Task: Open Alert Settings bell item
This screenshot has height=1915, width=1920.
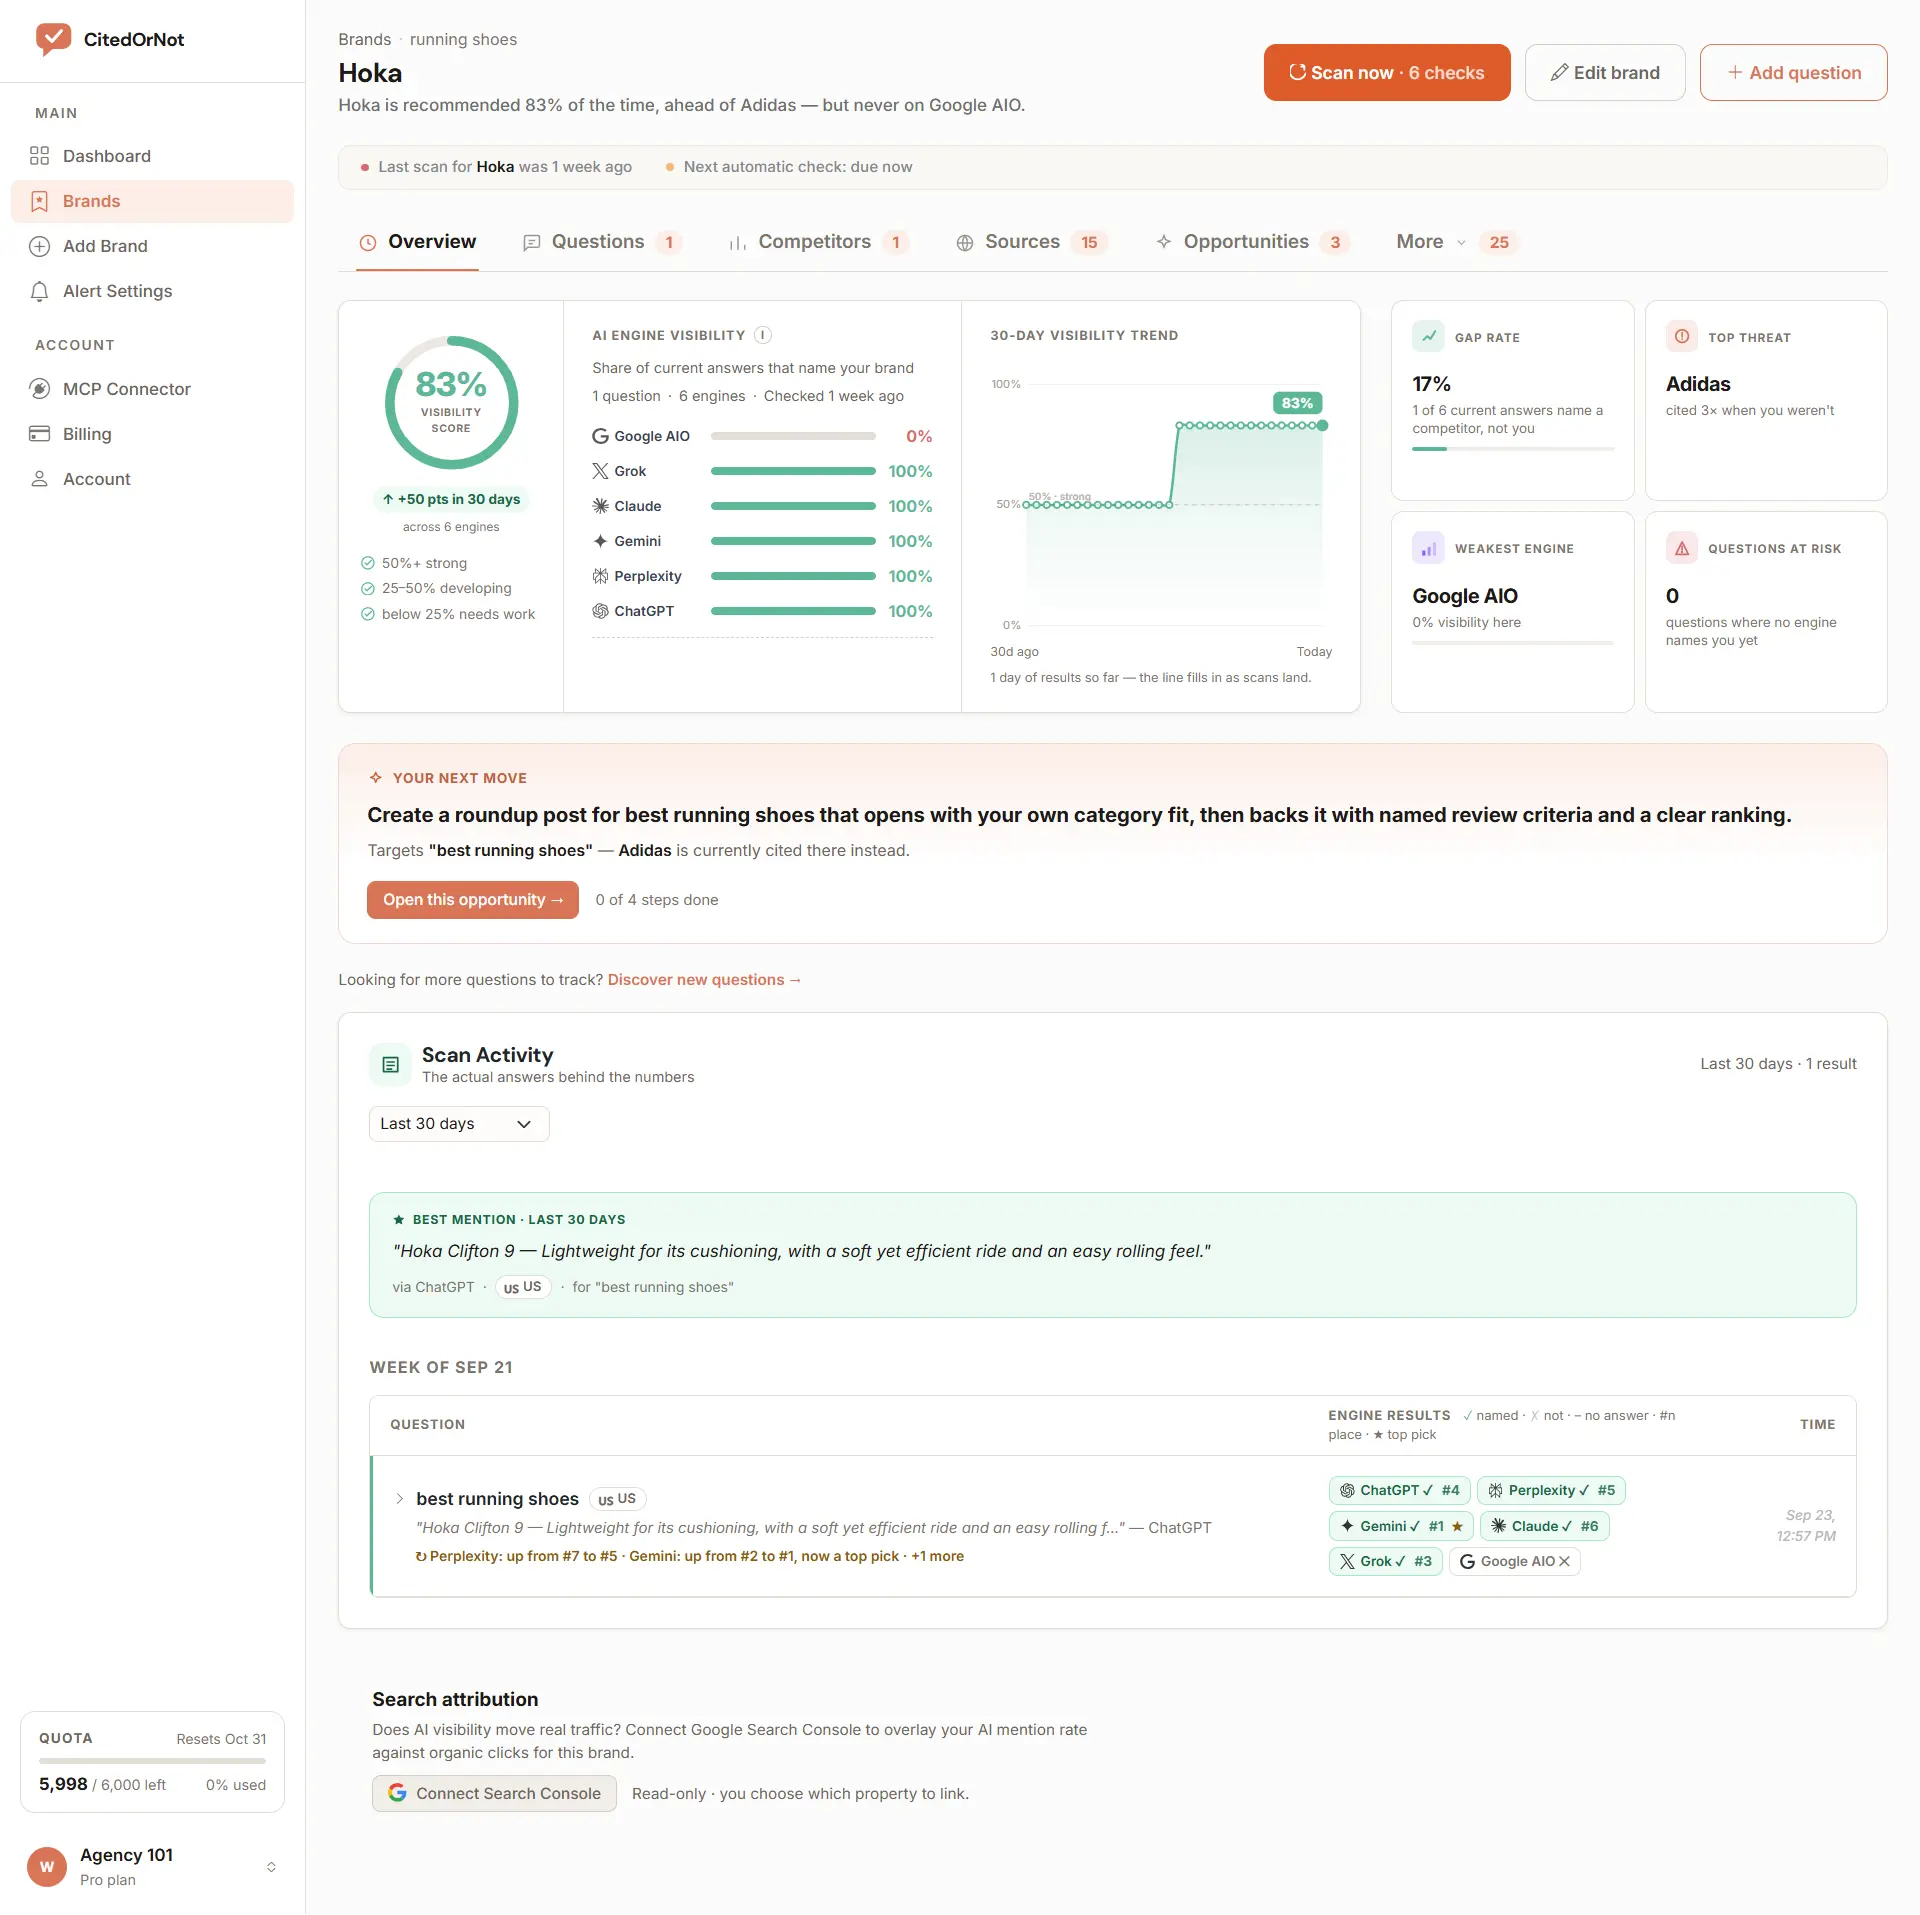Action: [152, 291]
